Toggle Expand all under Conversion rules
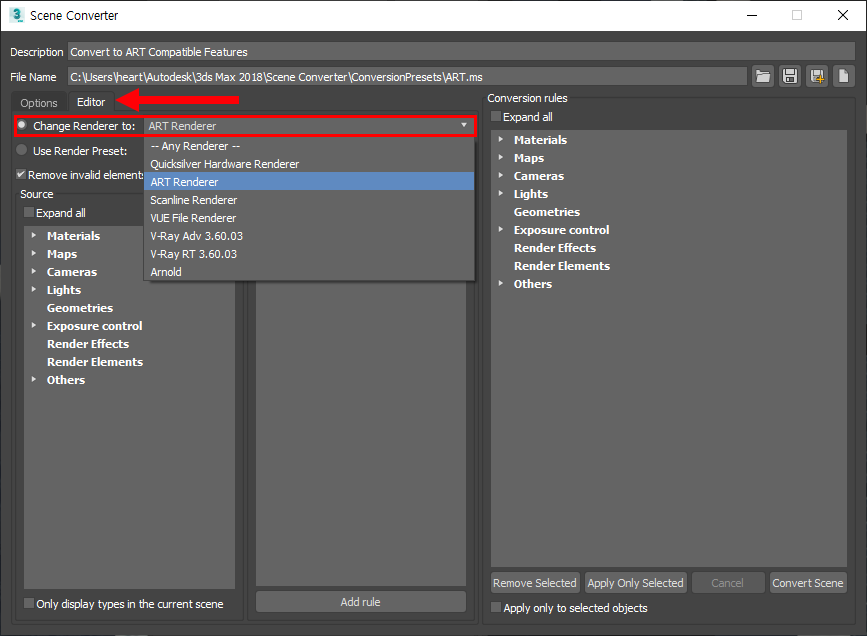Viewport: 867px width, 636px height. pyautogui.click(x=496, y=117)
